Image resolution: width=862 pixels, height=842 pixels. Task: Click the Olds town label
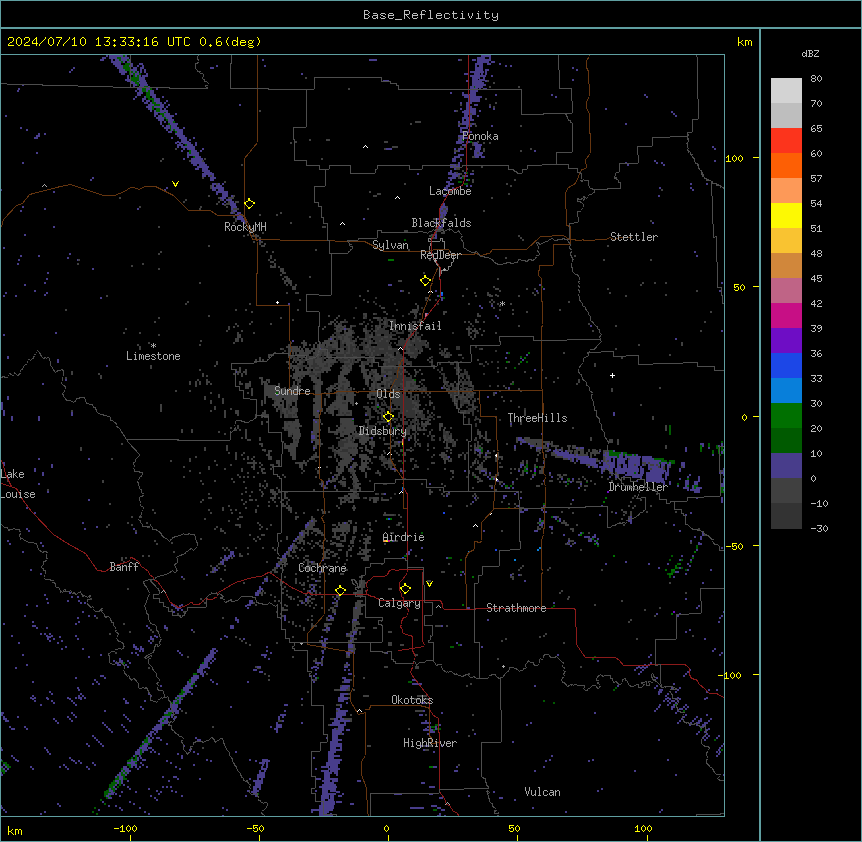click(x=388, y=394)
